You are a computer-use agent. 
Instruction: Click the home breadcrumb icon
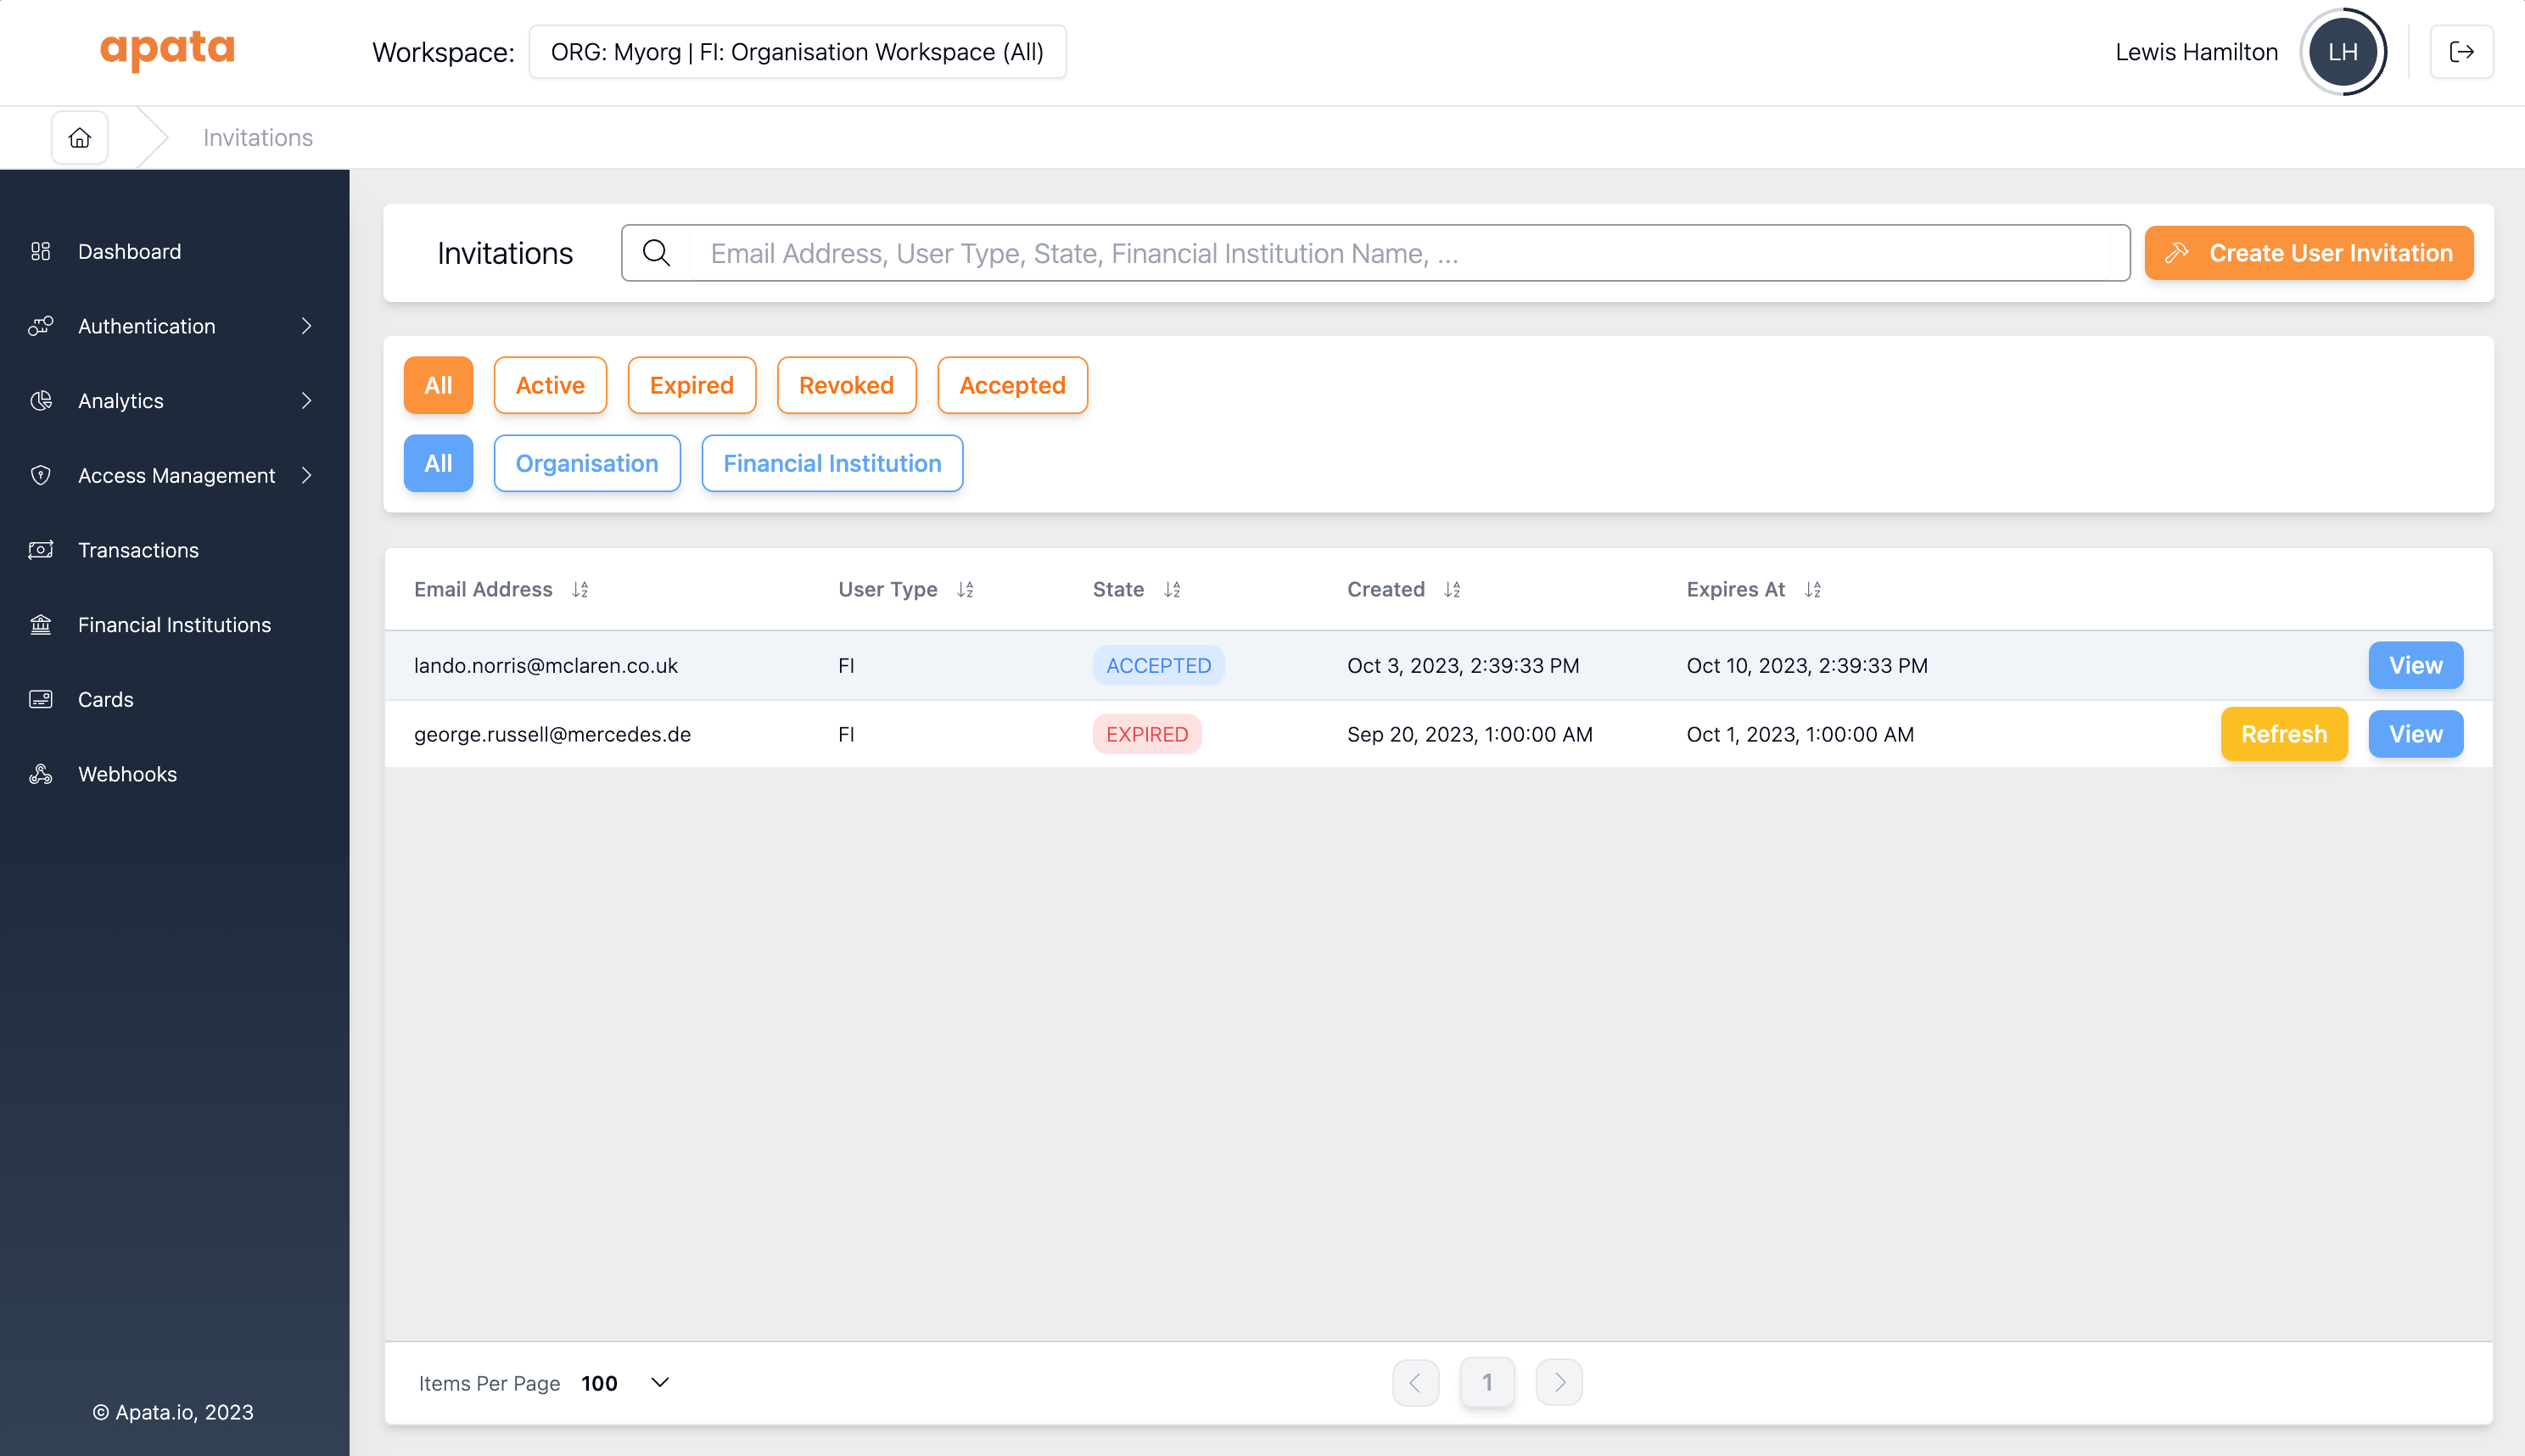point(79,138)
